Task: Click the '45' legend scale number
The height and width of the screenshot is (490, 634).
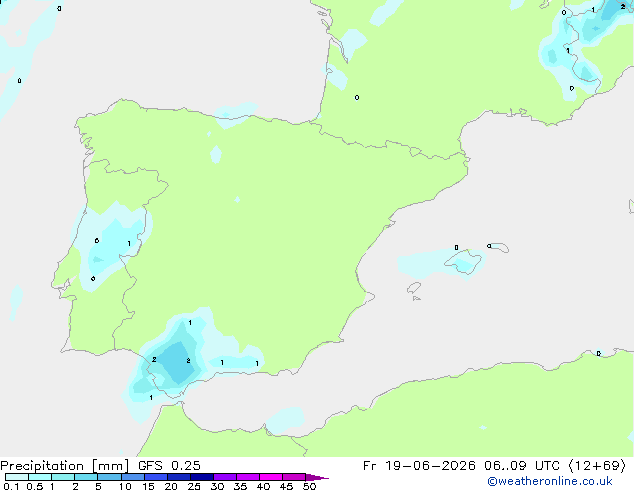Action: point(286,486)
